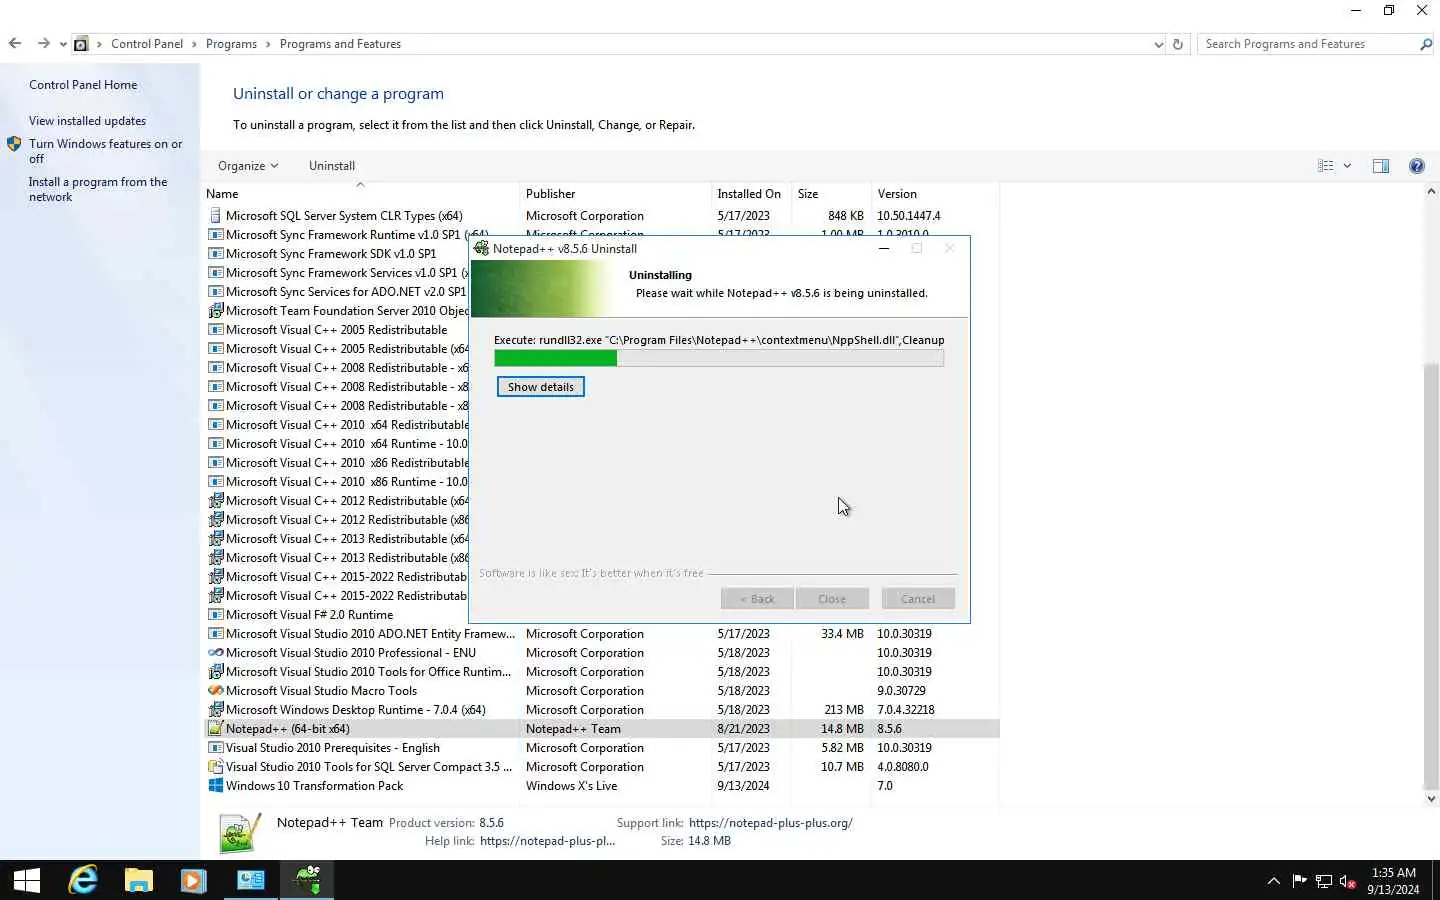Click the Programs breadcrumb
Viewport: 1440px width, 900px height.
tap(231, 44)
